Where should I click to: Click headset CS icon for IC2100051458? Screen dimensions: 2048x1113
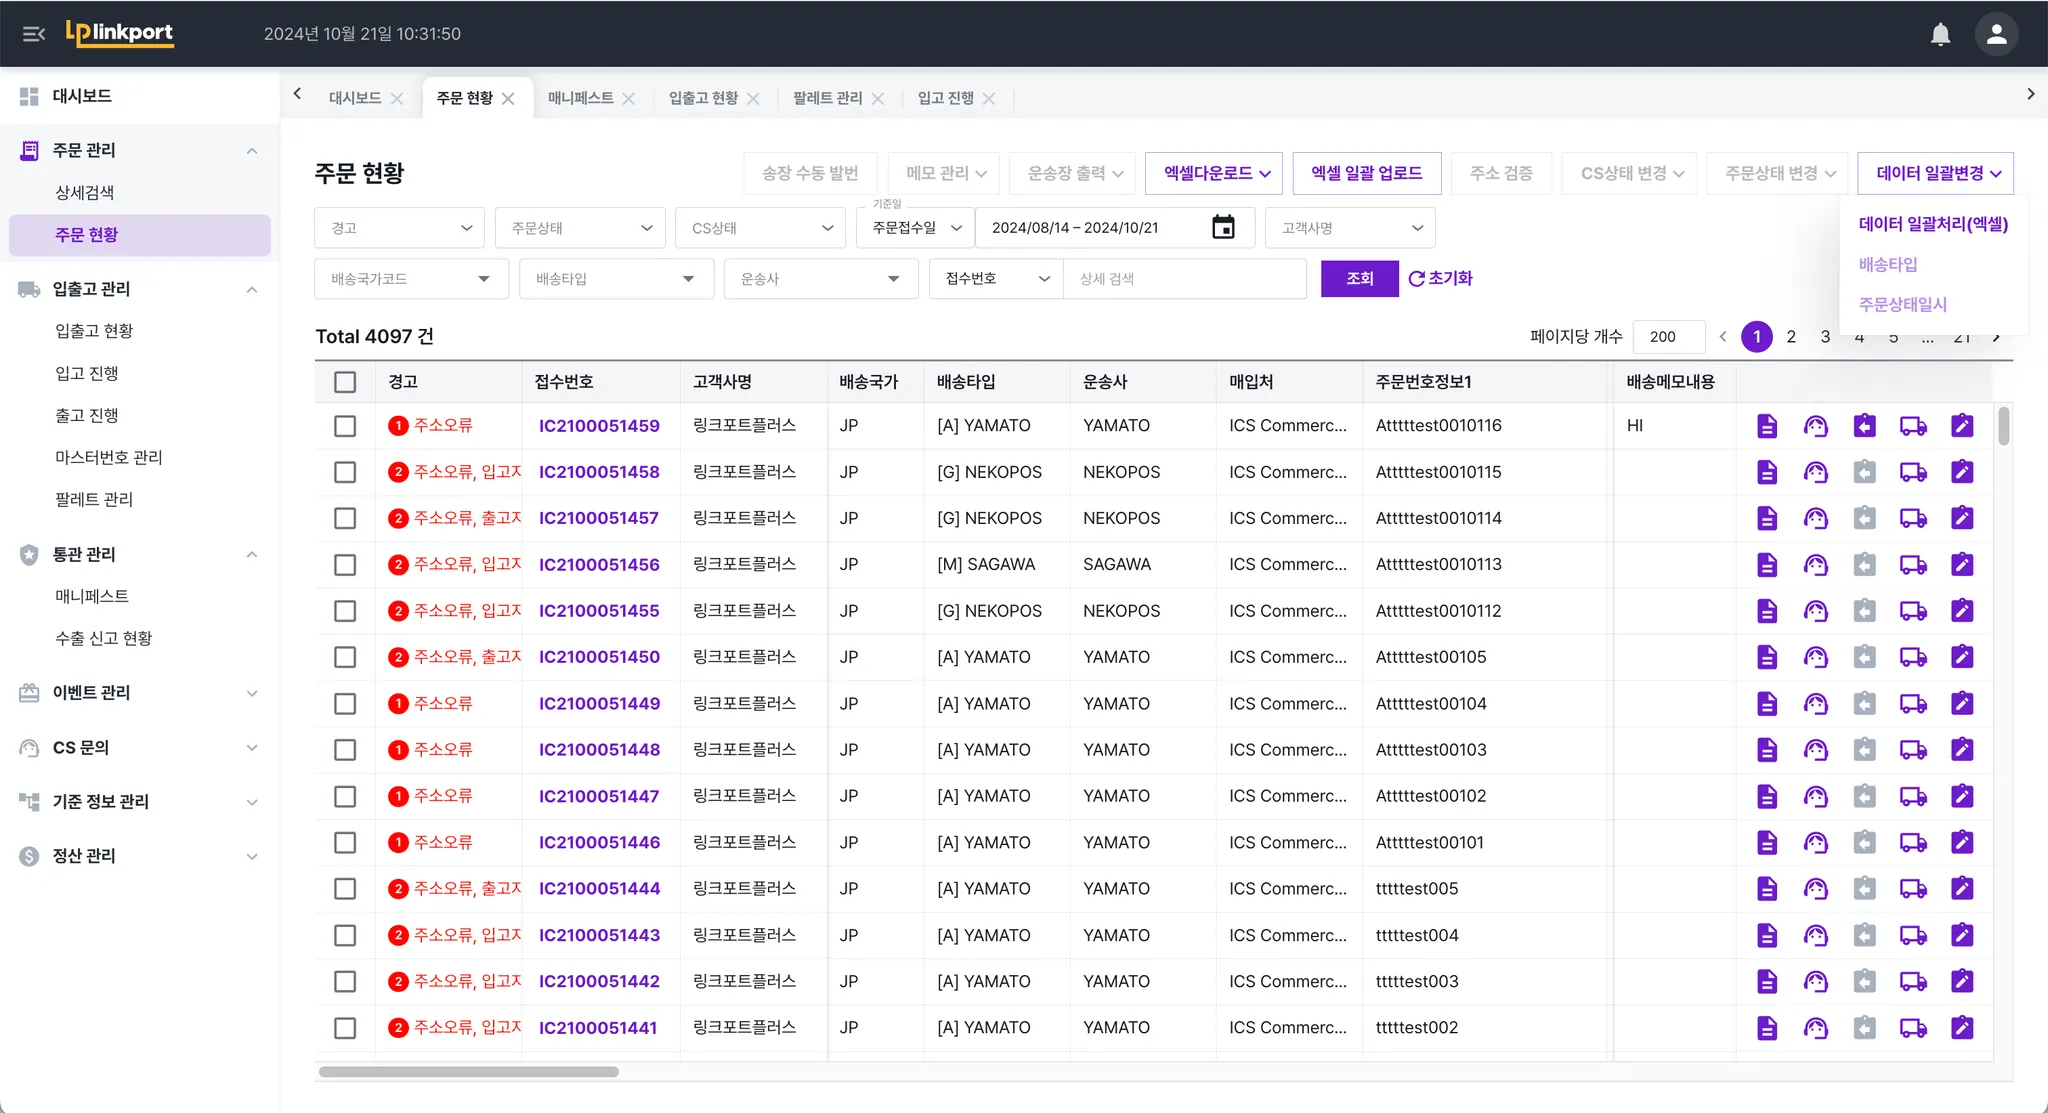1815,472
